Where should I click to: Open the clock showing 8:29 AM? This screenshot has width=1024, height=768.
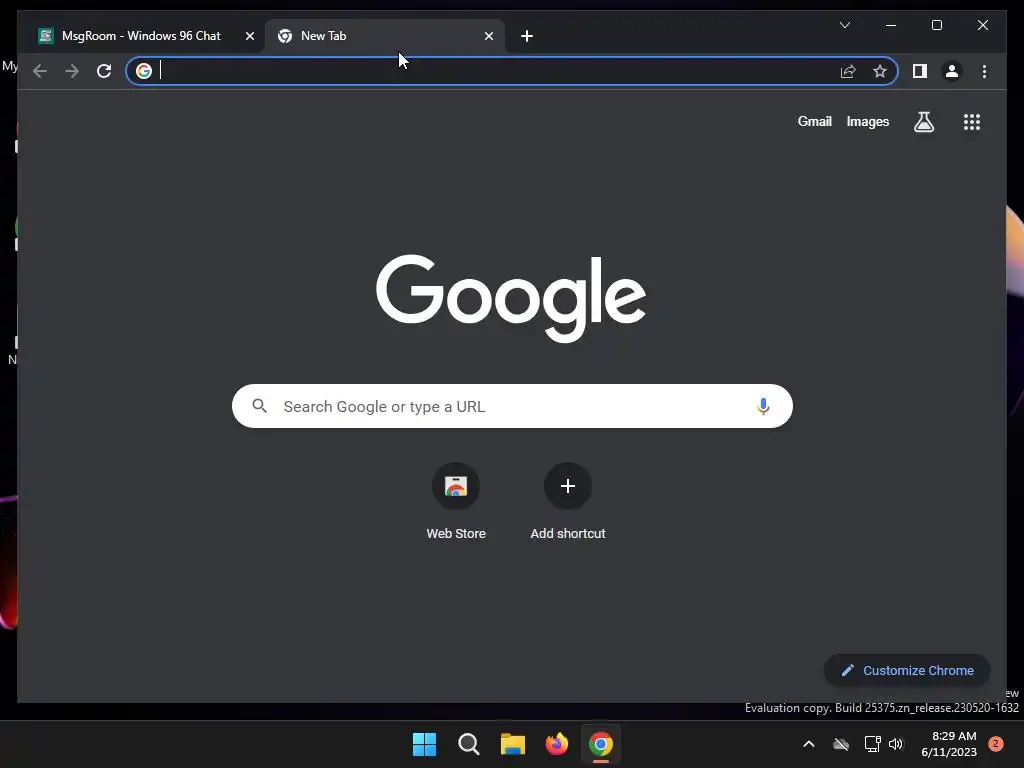click(x=949, y=744)
